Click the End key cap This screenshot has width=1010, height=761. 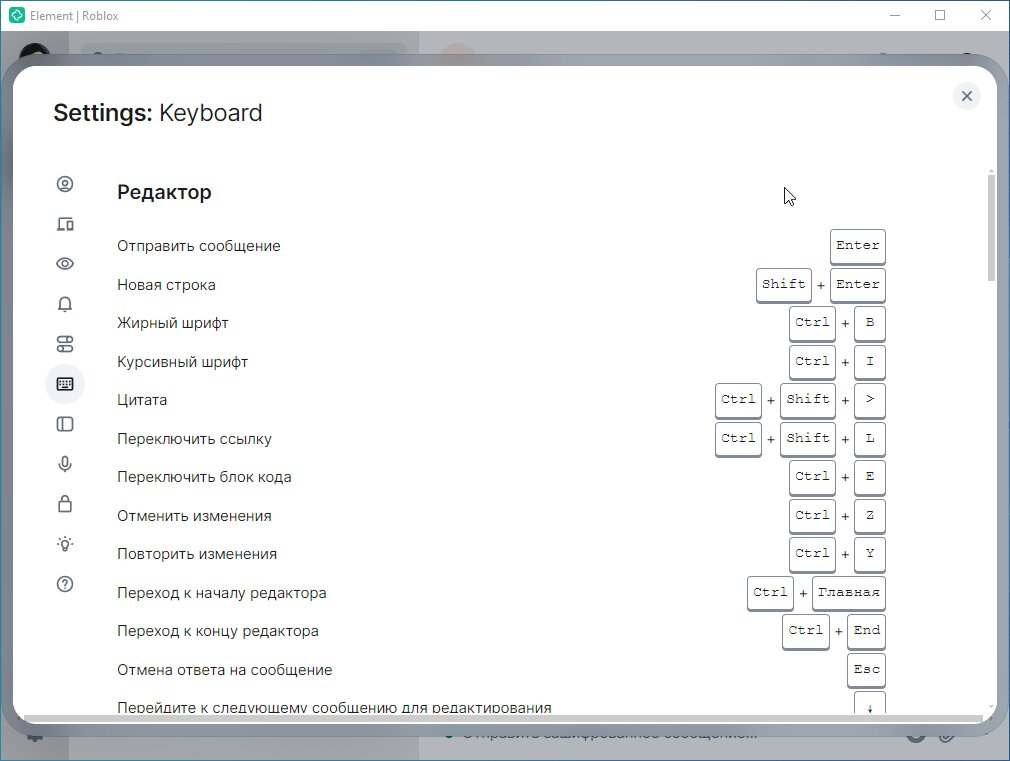866,631
